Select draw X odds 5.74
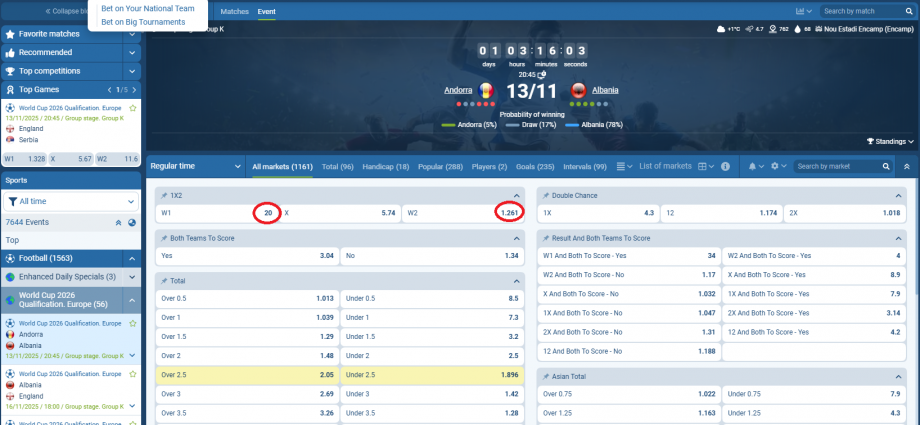The image size is (920, 425). click(x=340, y=213)
